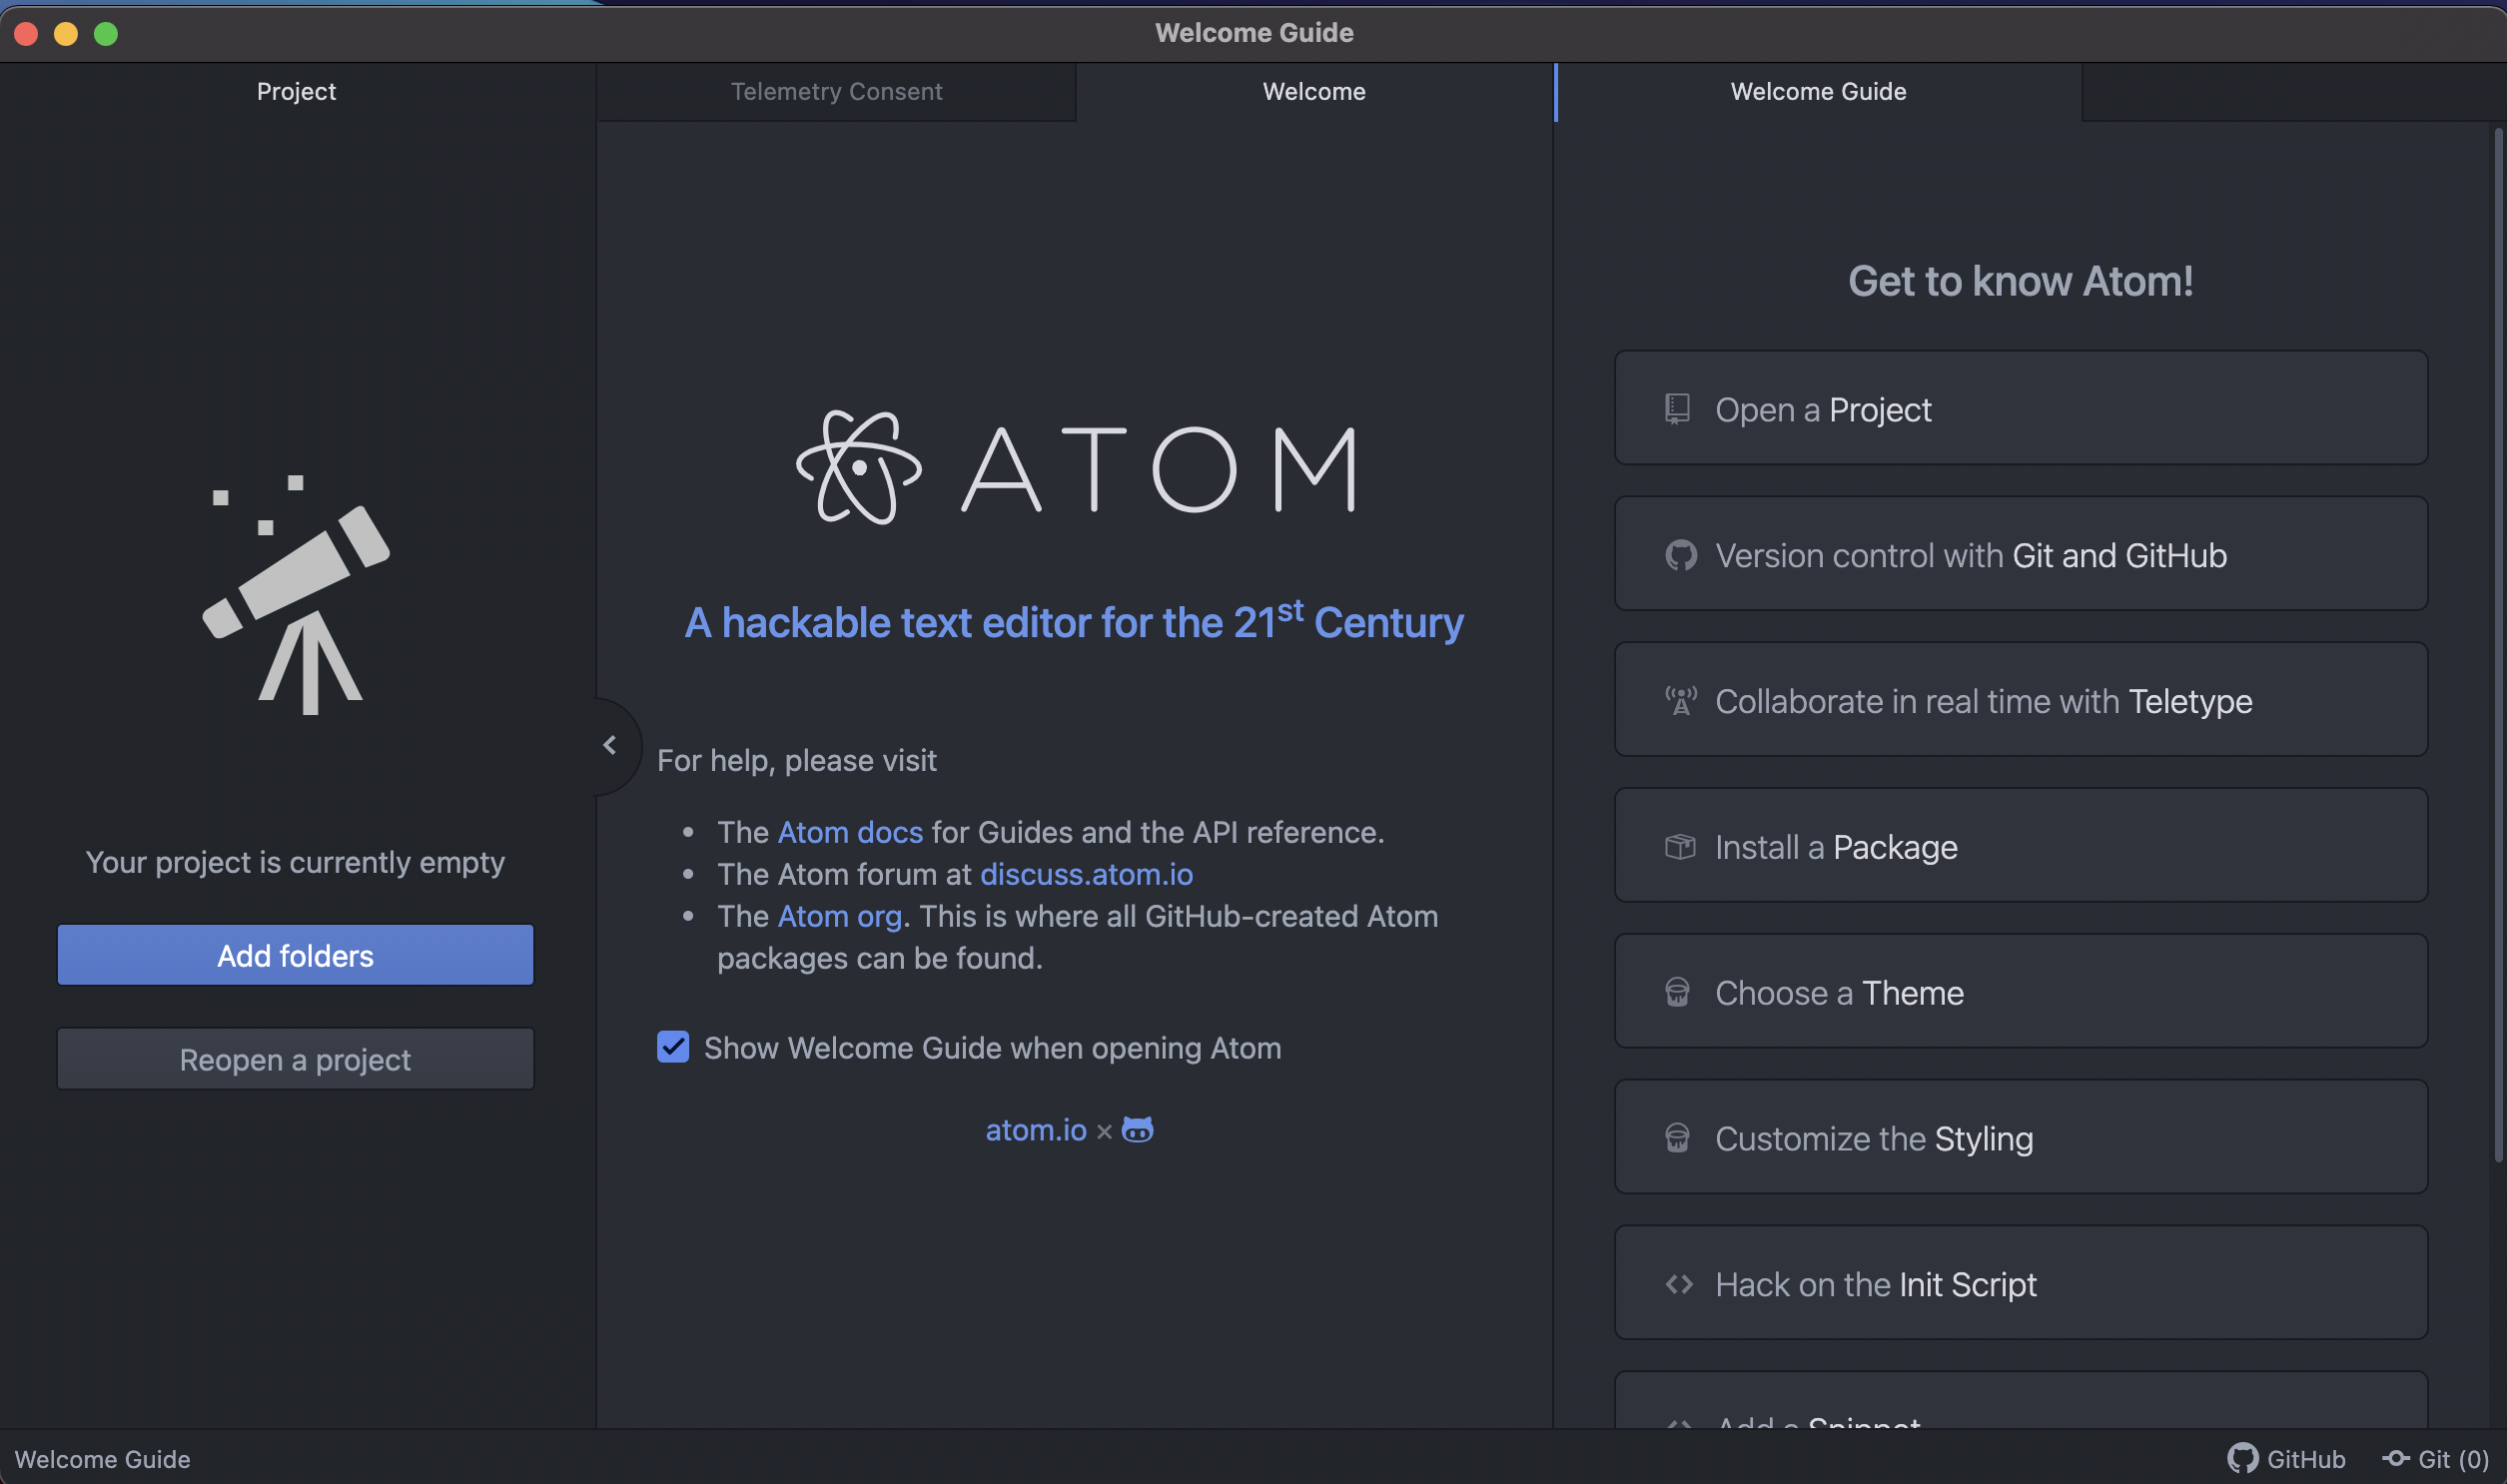Click the Add folders button

point(295,955)
